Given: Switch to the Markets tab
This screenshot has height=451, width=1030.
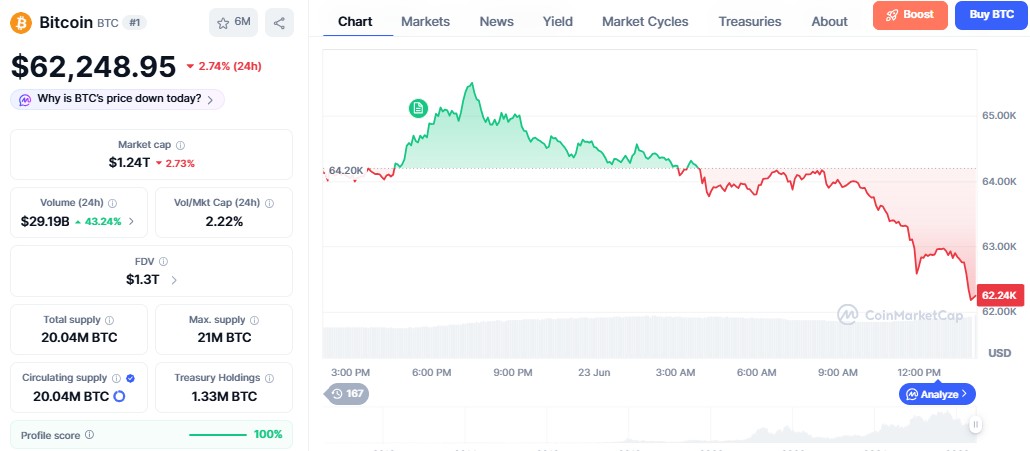Looking at the screenshot, I should [x=426, y=22].
